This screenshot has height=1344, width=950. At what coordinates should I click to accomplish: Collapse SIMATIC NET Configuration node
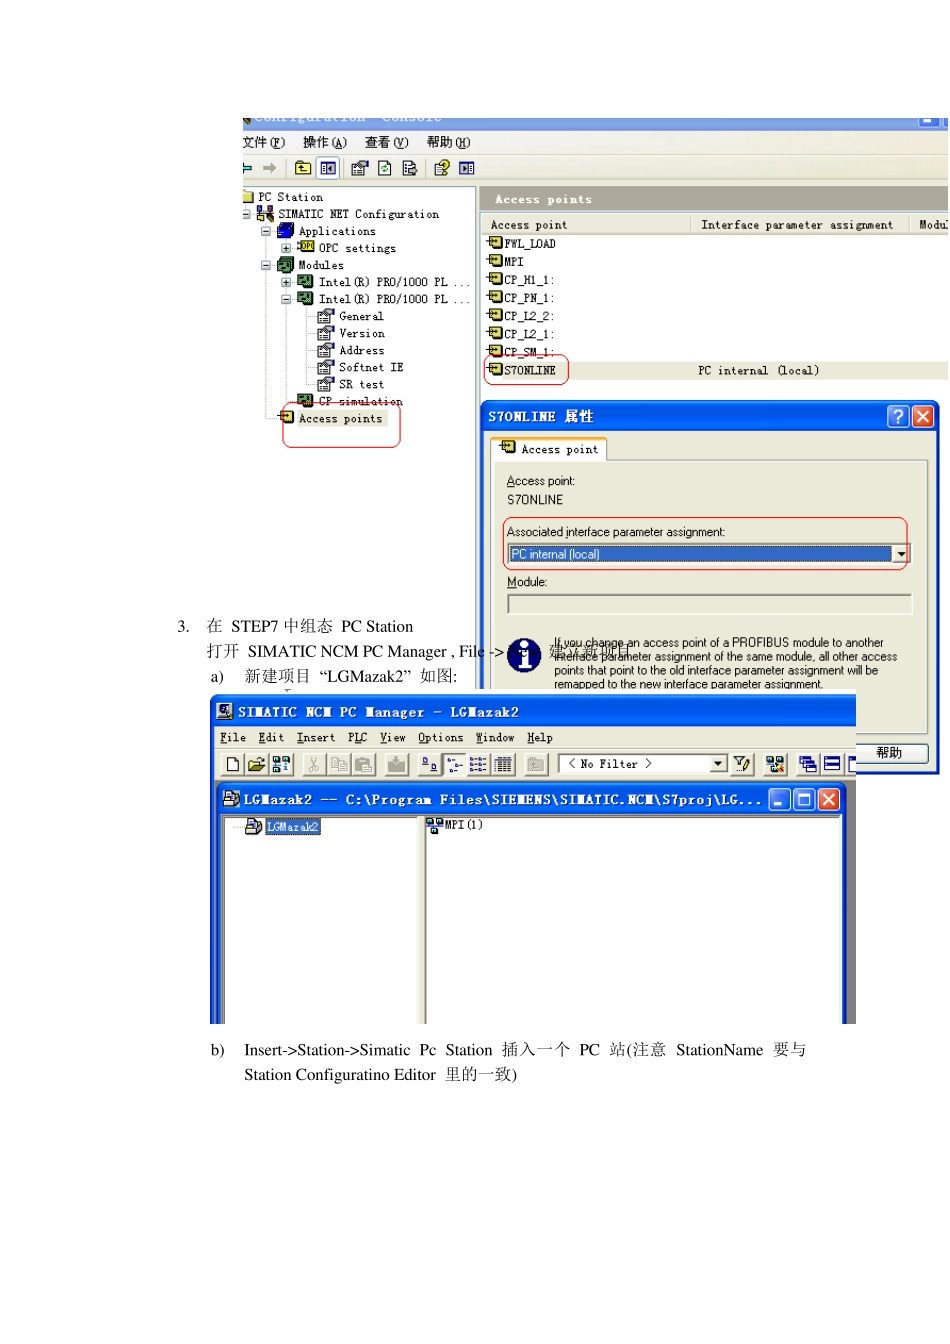pos(247,214)
